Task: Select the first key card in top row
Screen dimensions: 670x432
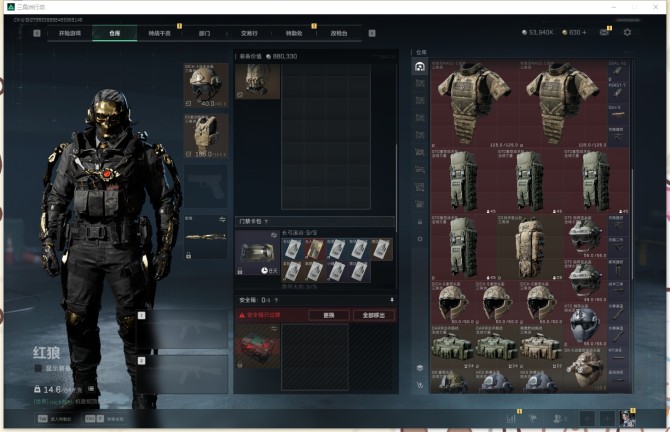Action: point(293,249)
